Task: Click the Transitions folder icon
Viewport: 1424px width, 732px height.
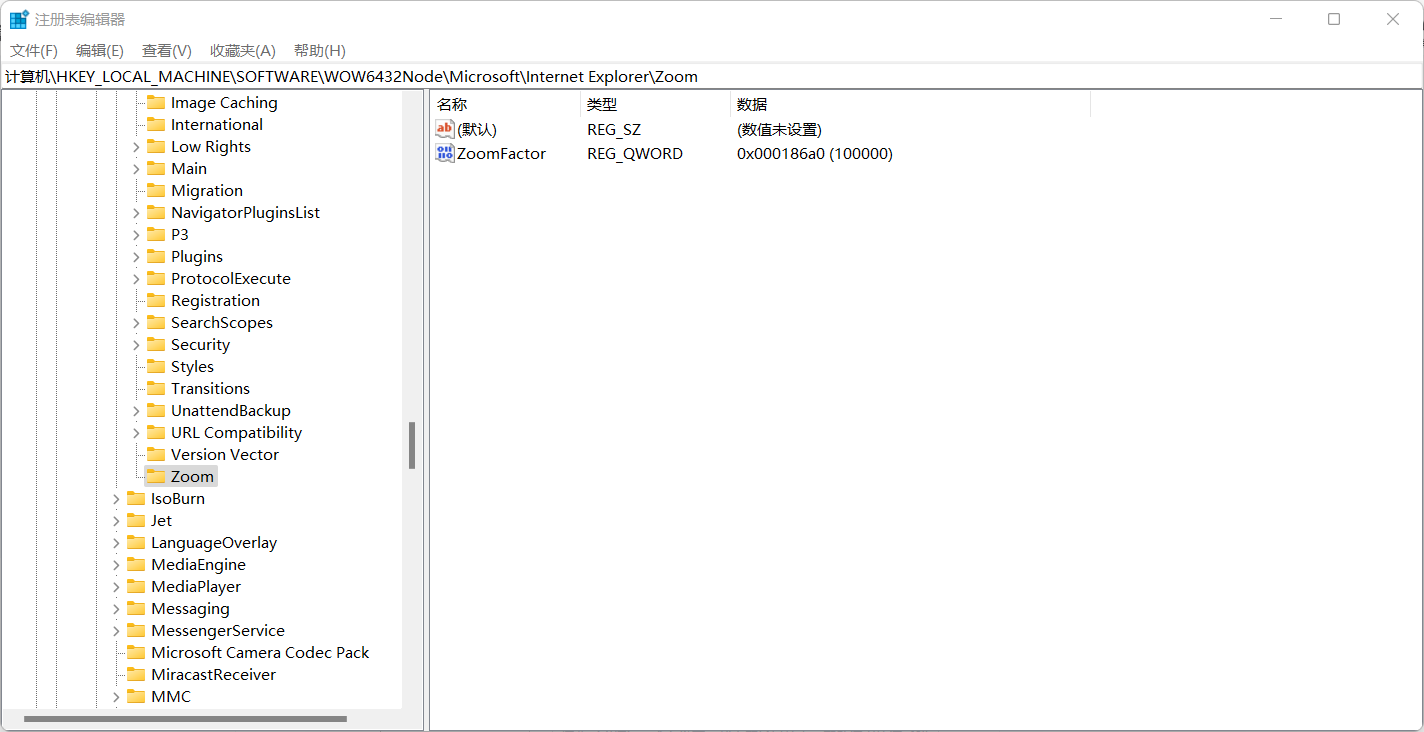Action: point(156,388)
